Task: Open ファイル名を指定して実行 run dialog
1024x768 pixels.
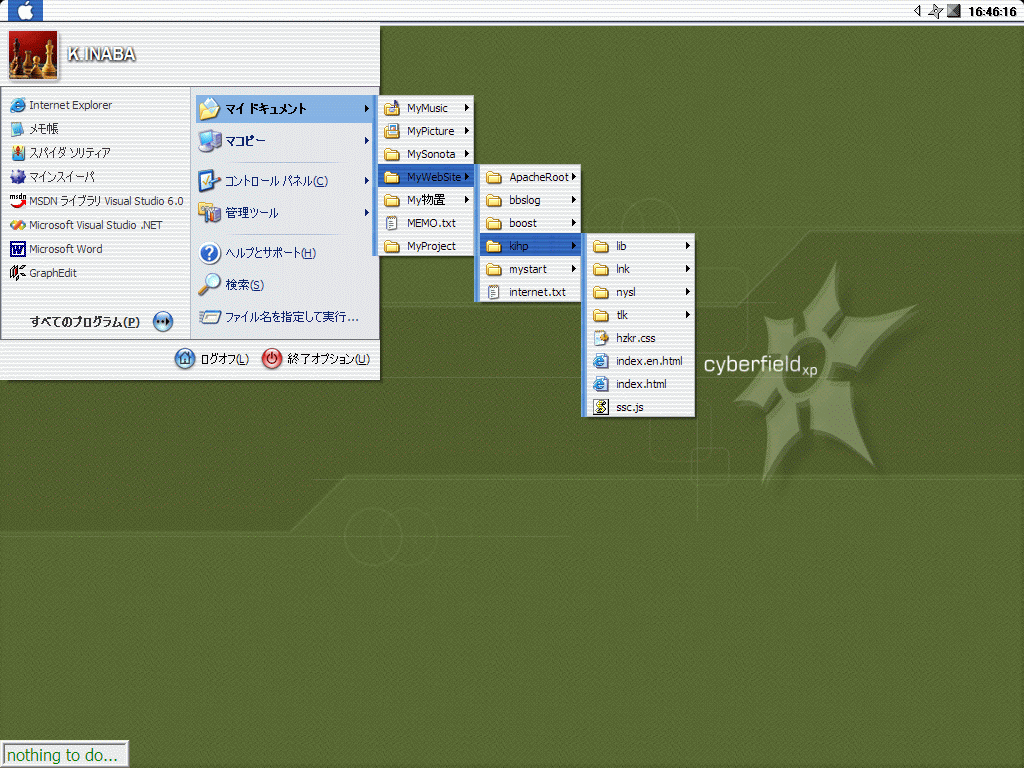Action: [280, 317]
